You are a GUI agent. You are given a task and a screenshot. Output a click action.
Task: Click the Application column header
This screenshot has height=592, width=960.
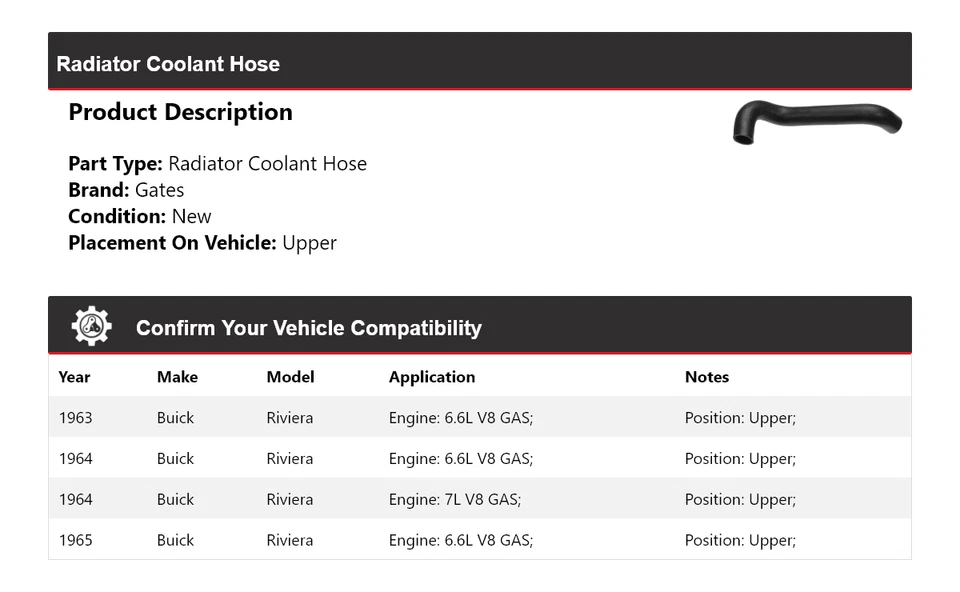pos(431,377)
